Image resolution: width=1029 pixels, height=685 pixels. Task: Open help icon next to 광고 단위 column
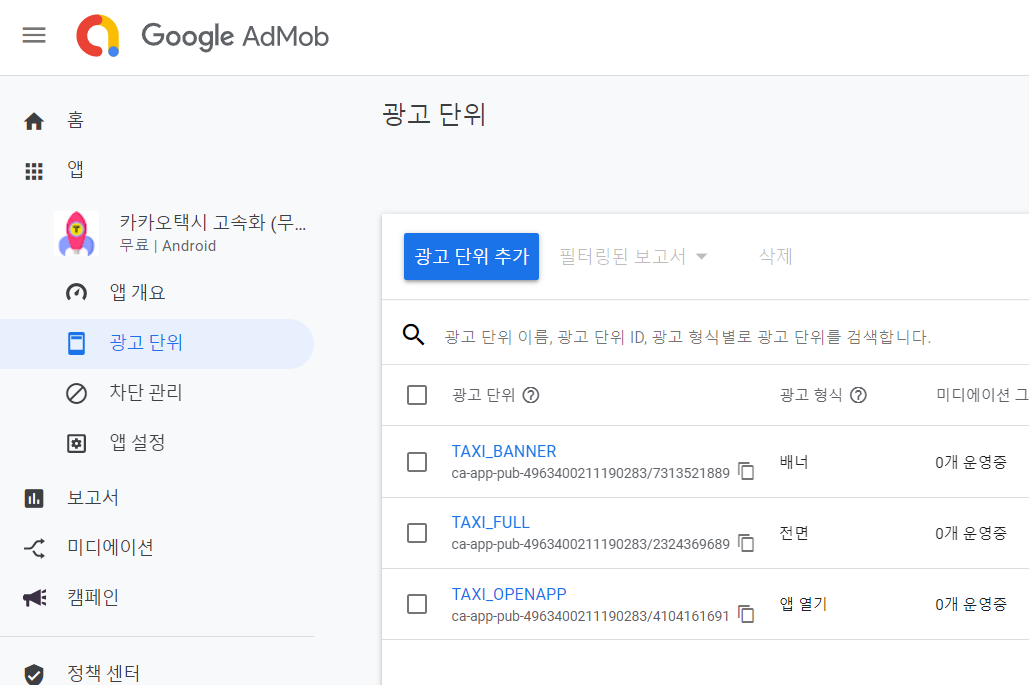coord(531,395)
